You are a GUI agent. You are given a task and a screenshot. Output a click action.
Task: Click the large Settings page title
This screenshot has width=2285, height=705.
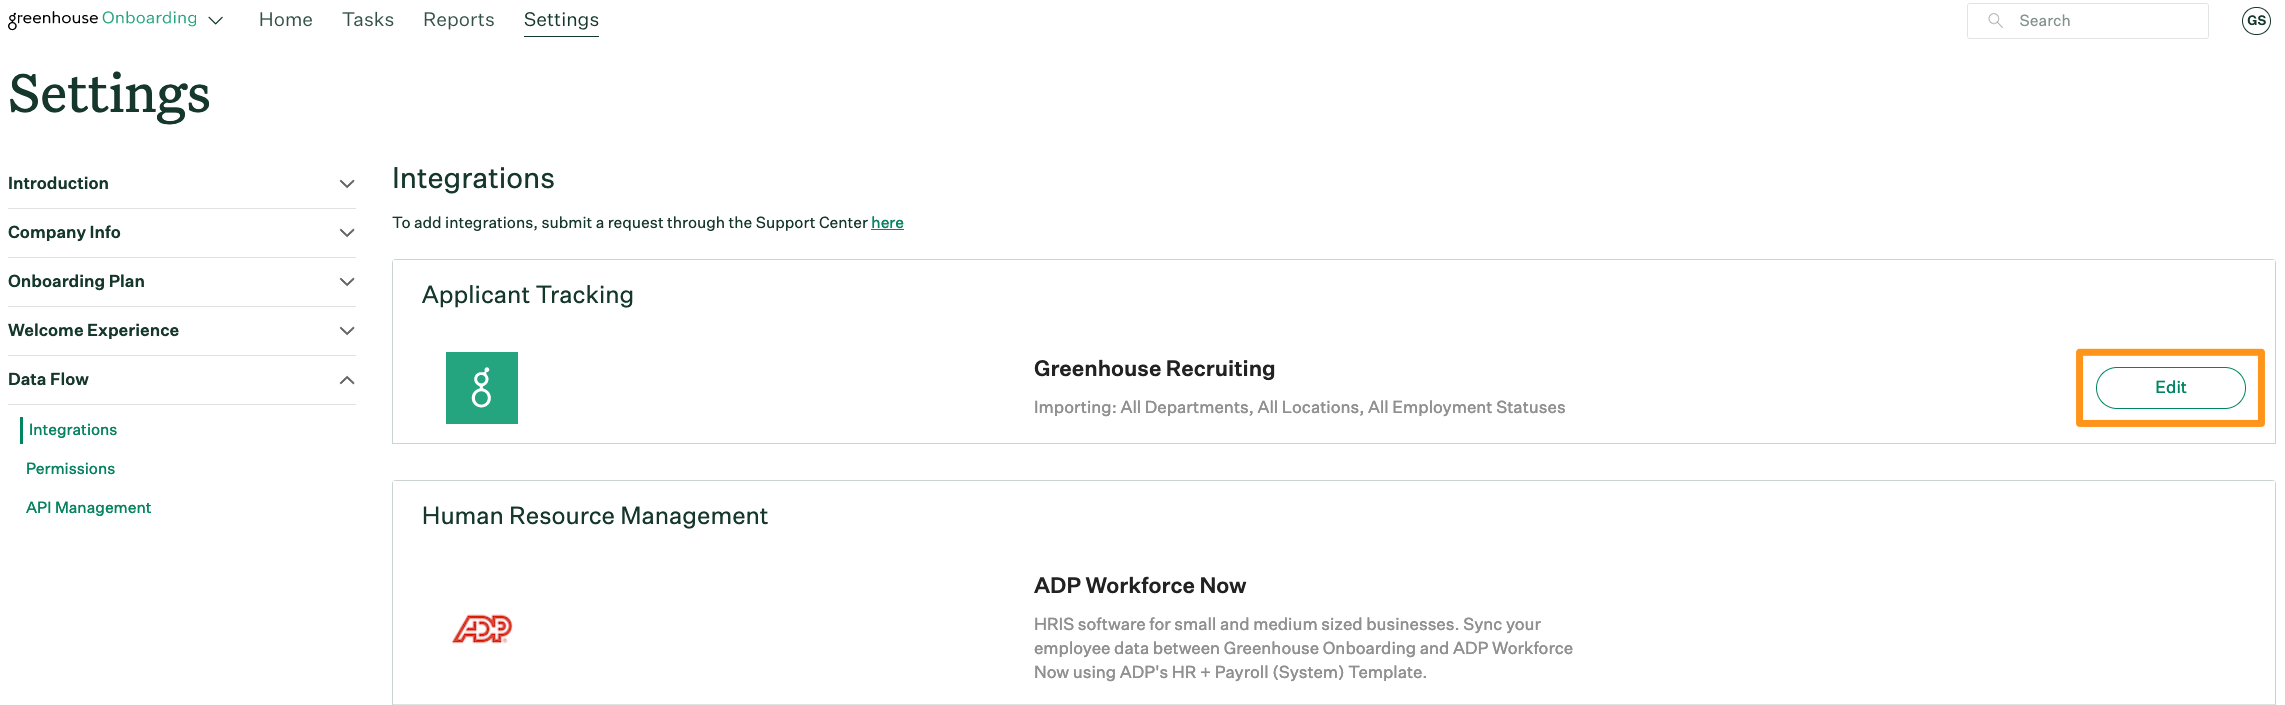109,95
